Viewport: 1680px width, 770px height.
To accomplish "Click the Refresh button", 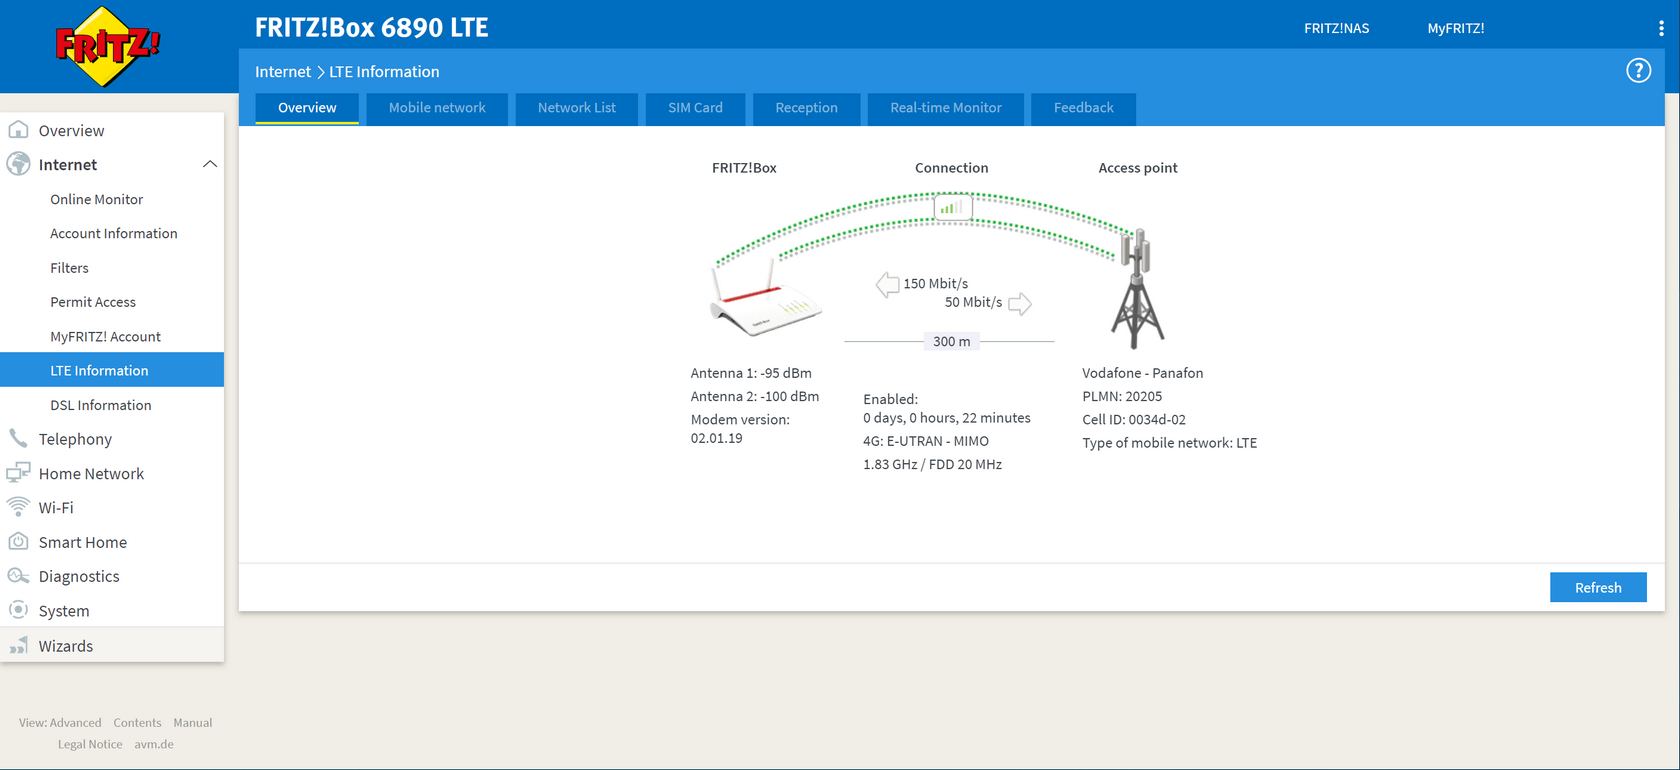I will [x=1598, y=587].
